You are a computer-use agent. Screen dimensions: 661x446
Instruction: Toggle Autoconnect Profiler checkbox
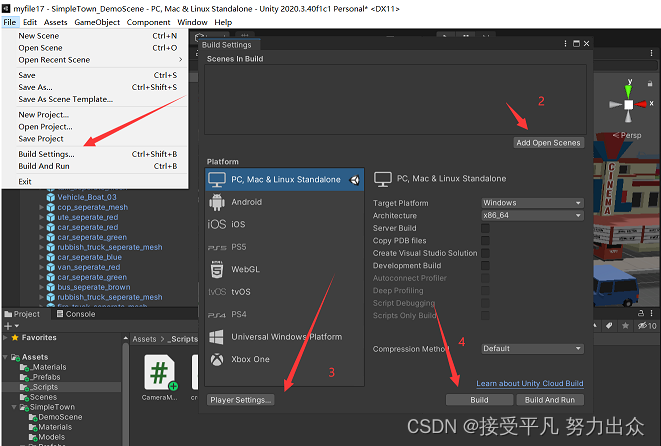point(485,278)
